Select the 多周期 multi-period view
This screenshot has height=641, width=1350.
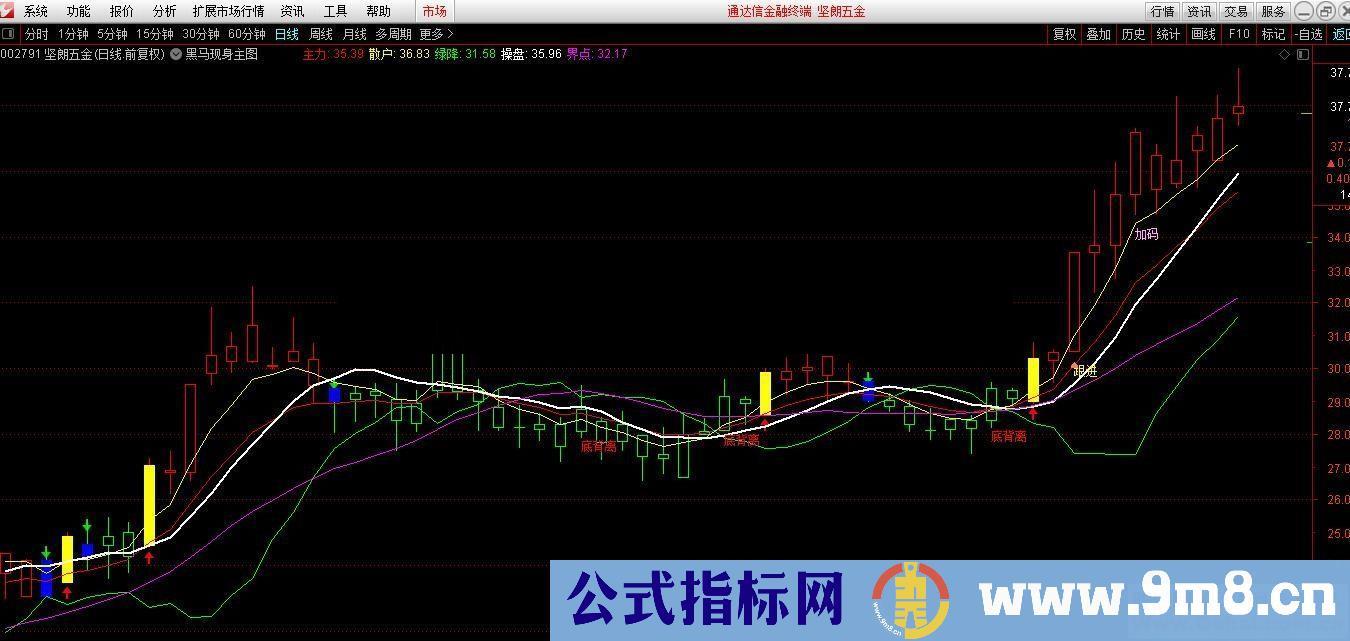[393, 34]
